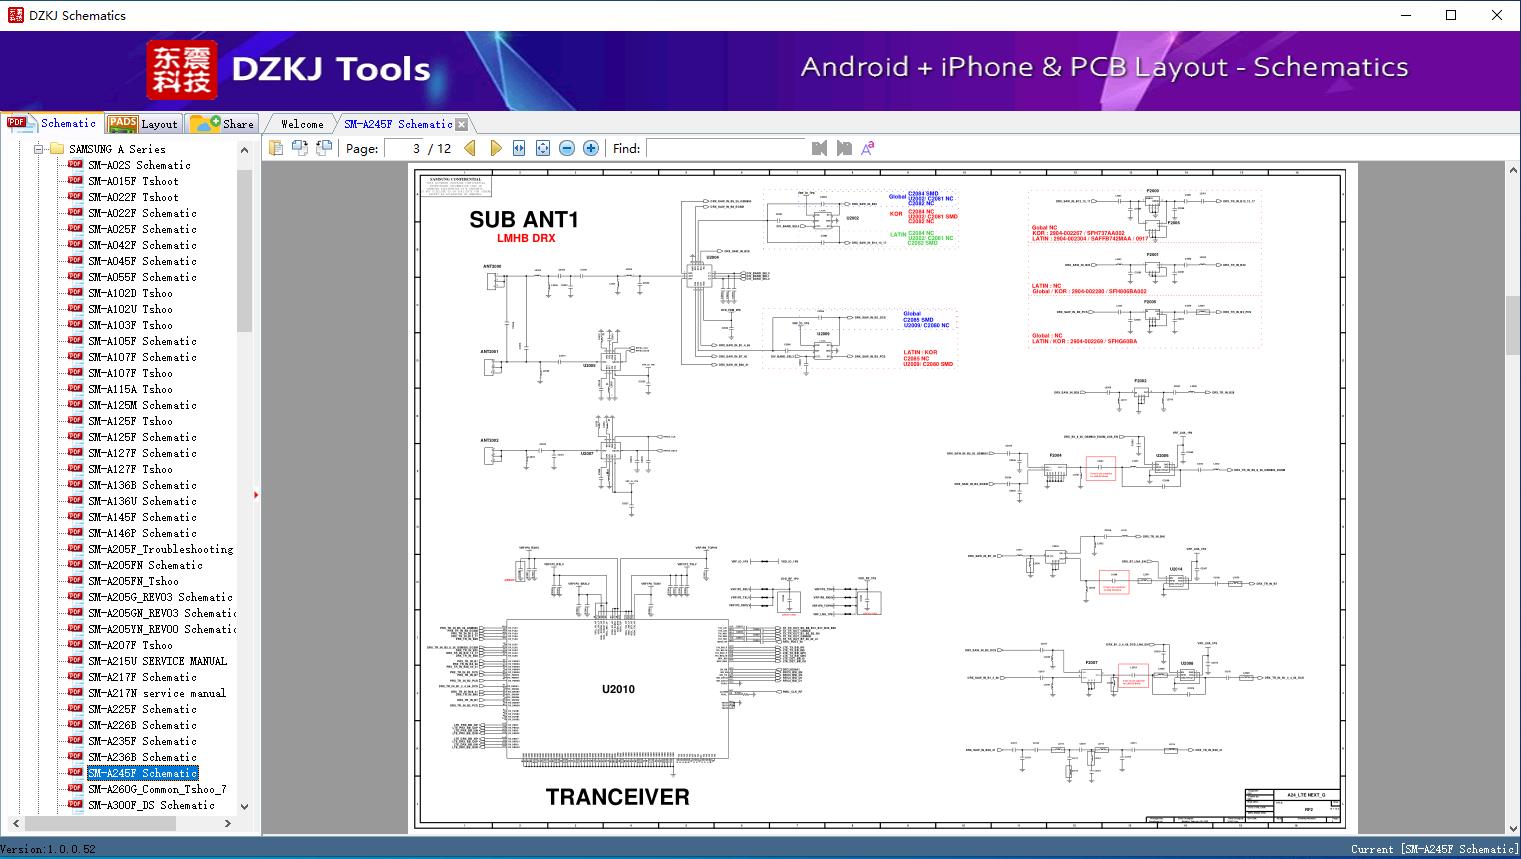Image resolution: width=1521 pixels, height=859 pixels.
Task: Open SM-A105F Schematic file
Action: pos(142,341)
